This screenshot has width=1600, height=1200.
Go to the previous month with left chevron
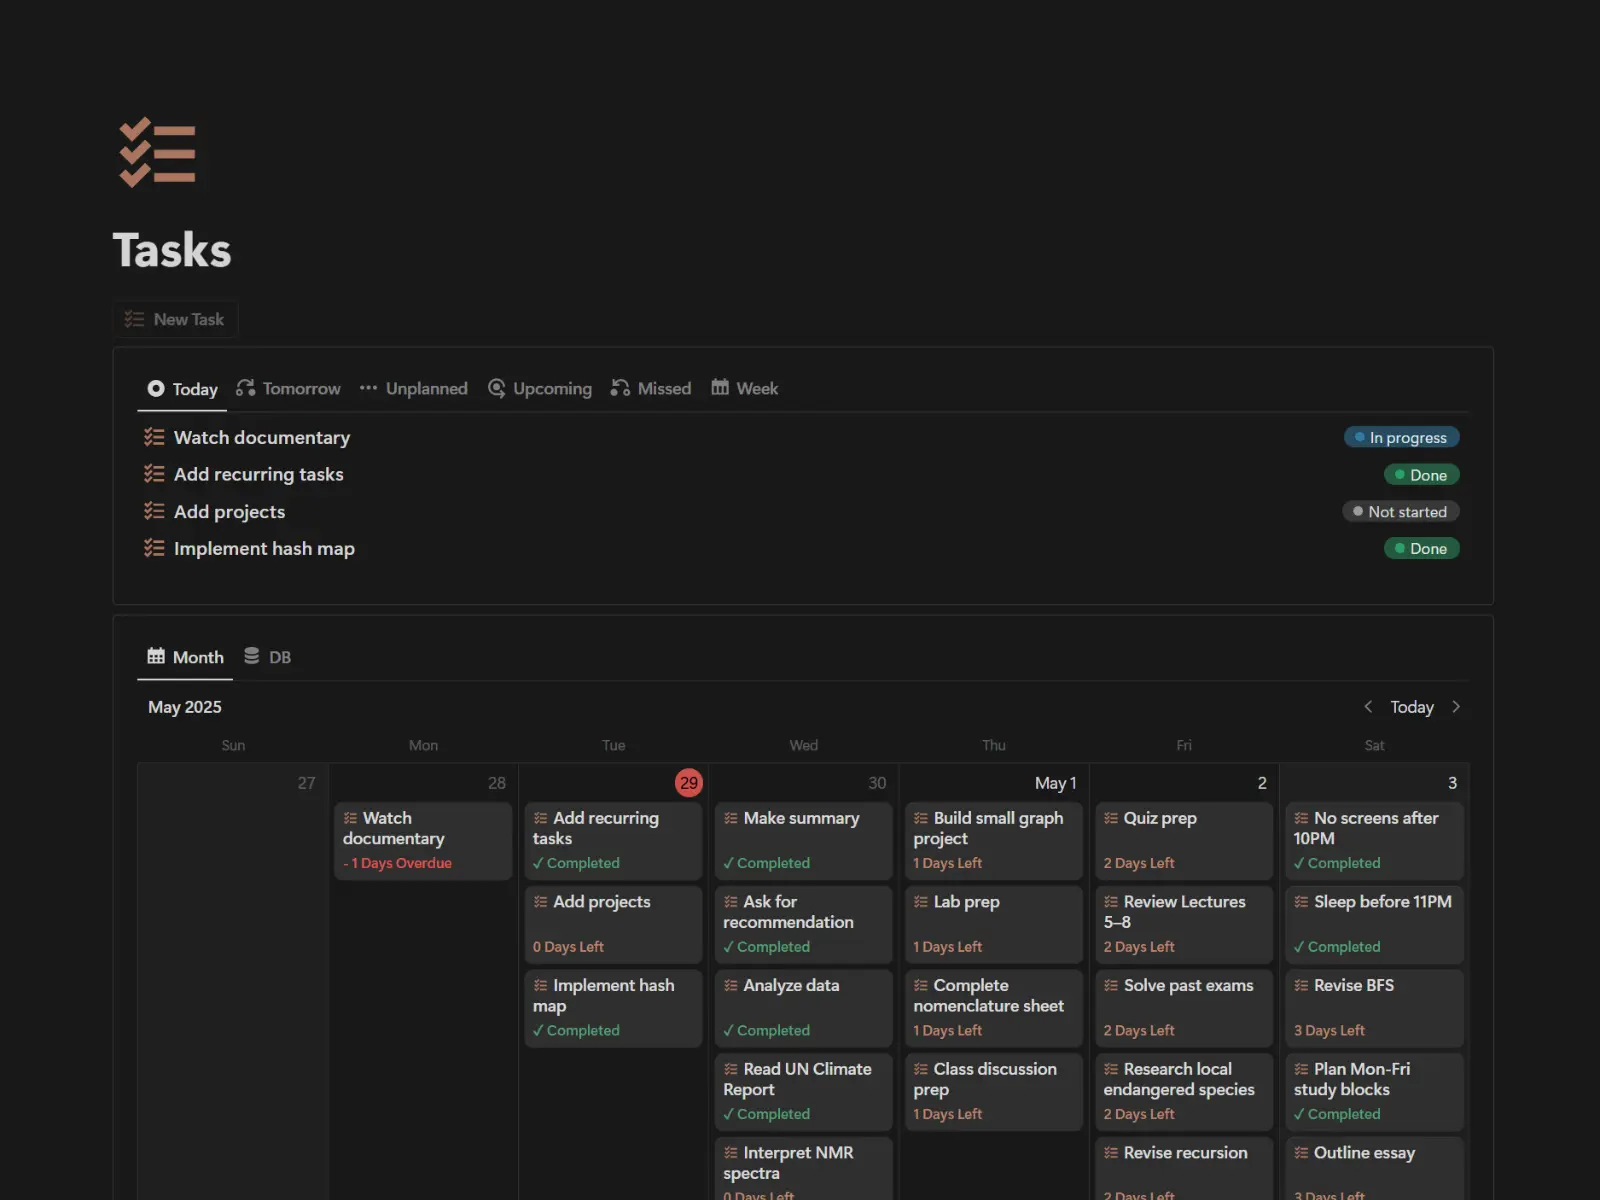tap(1368, 707)
